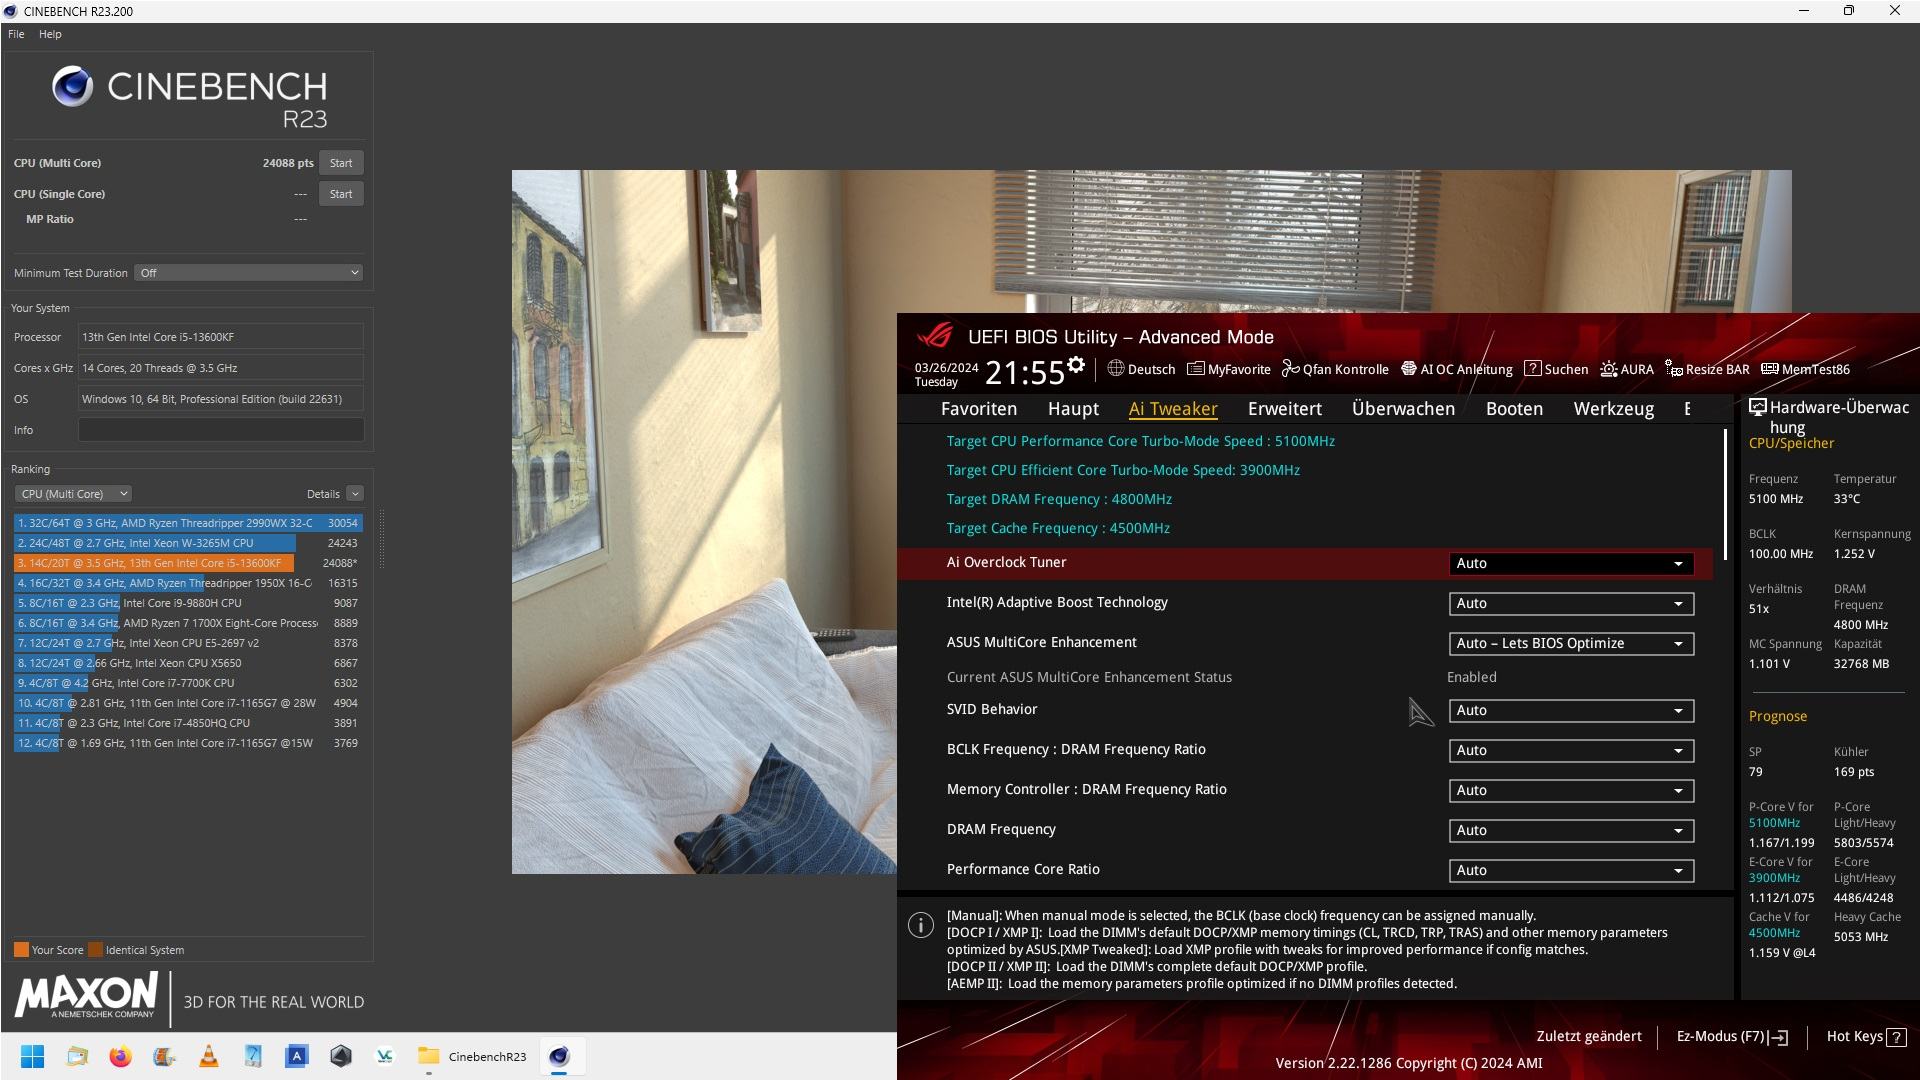Open AURA lighting settings
This screenshot has width=1920, height=1080.
1627,369
